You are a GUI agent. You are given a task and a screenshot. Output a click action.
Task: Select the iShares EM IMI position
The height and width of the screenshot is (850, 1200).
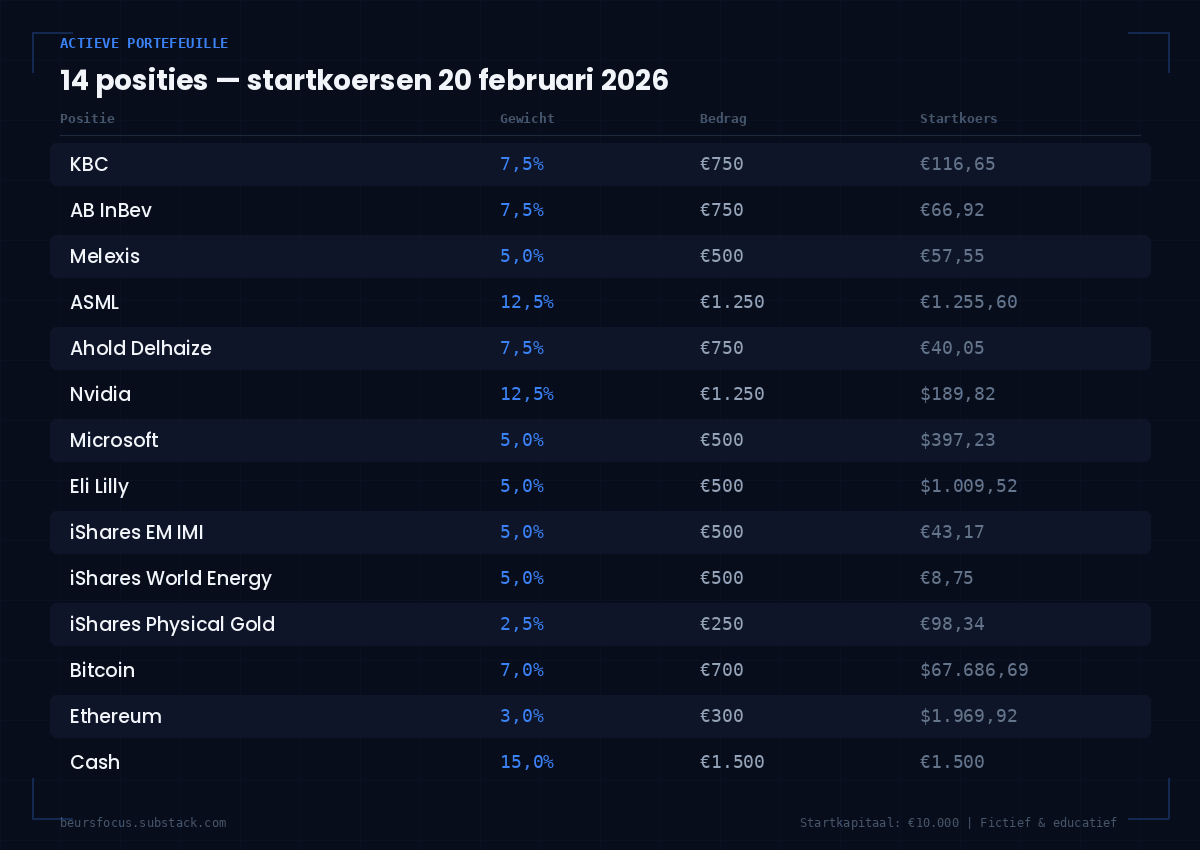click(137, 532)
